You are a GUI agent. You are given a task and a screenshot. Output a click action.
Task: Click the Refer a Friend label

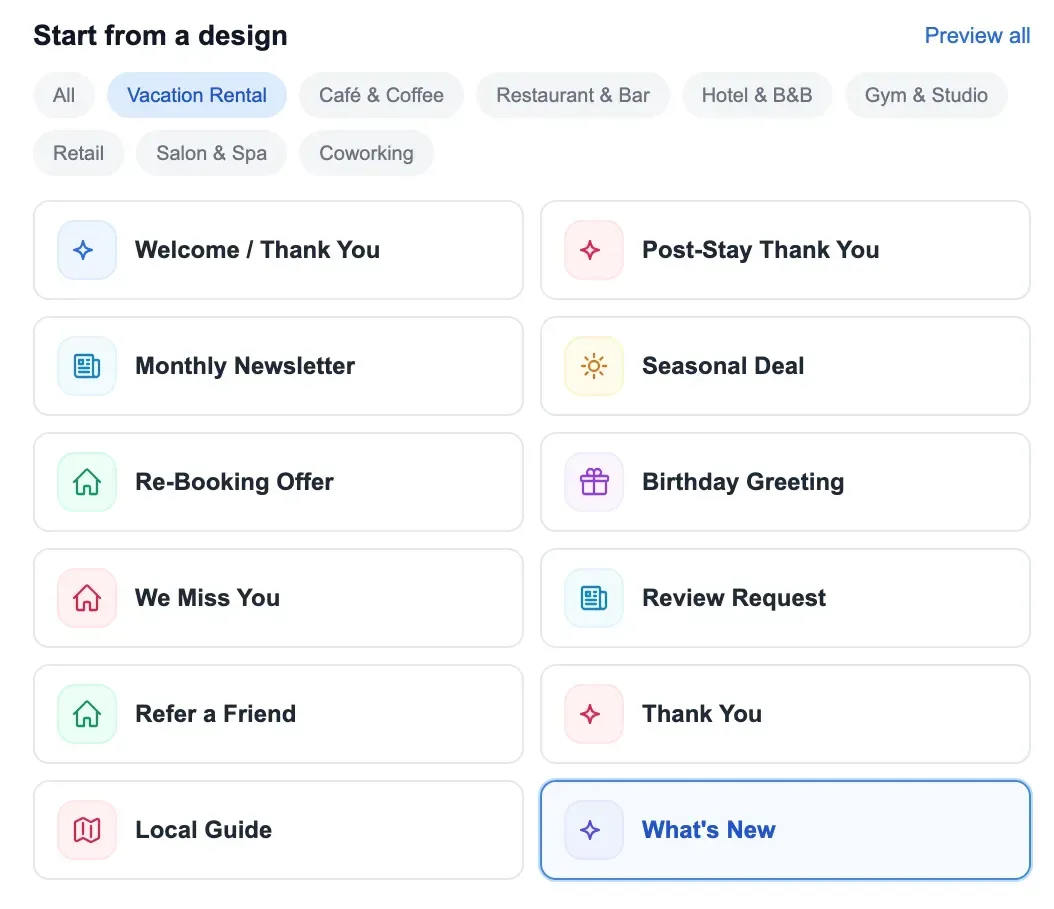pos(215,714)
